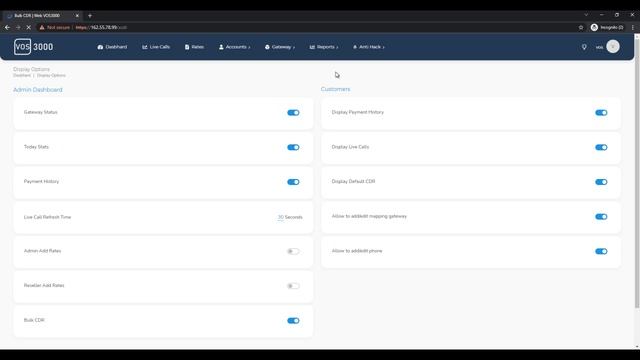Viewport: 640px width, 360px height.
Task: Go to the Rates page
Action: coord(194,47)
